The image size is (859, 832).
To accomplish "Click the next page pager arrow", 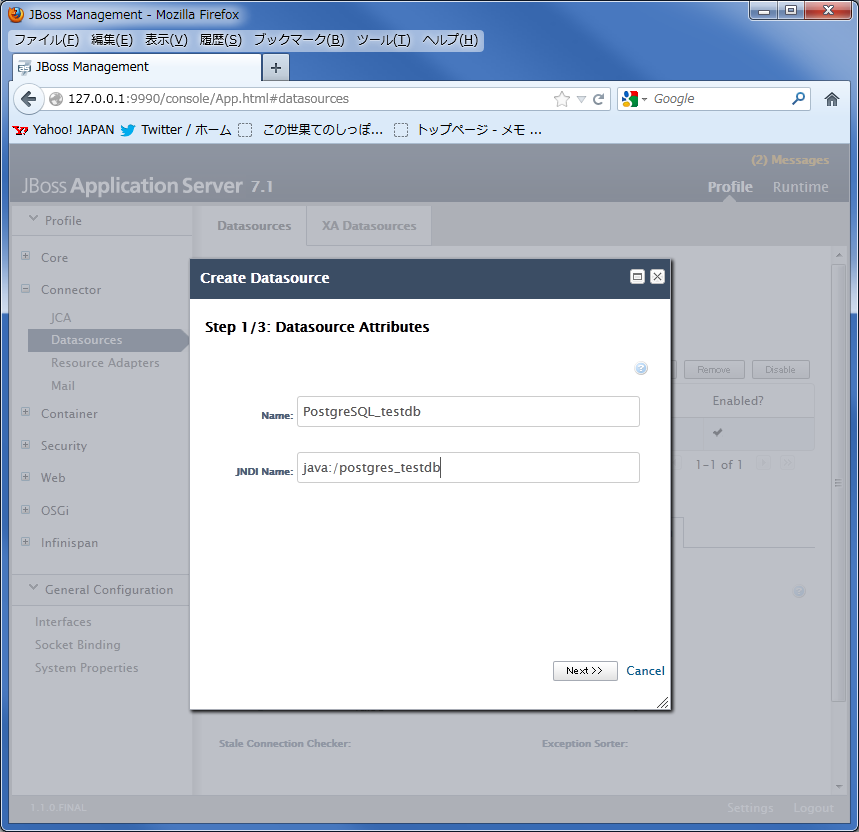I will point(763,463).
